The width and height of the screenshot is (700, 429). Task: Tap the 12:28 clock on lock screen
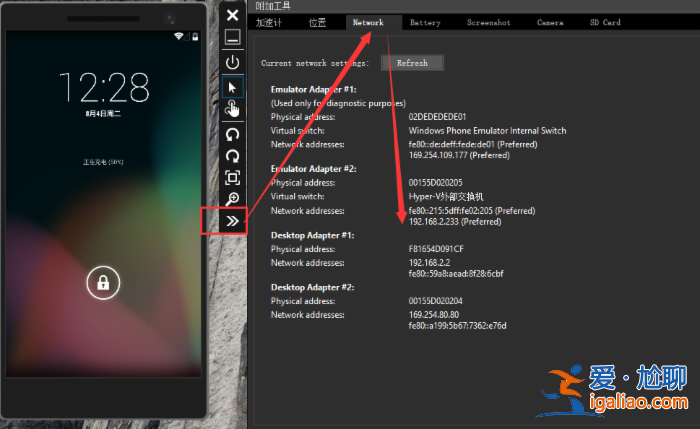pyautogui.click(x=103, y=88)
